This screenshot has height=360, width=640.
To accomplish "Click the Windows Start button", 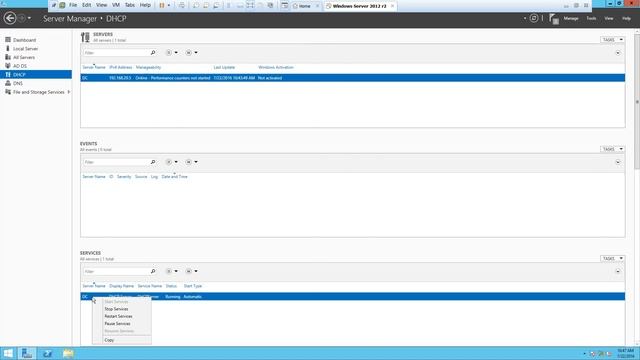I will [x=8, y=353].
